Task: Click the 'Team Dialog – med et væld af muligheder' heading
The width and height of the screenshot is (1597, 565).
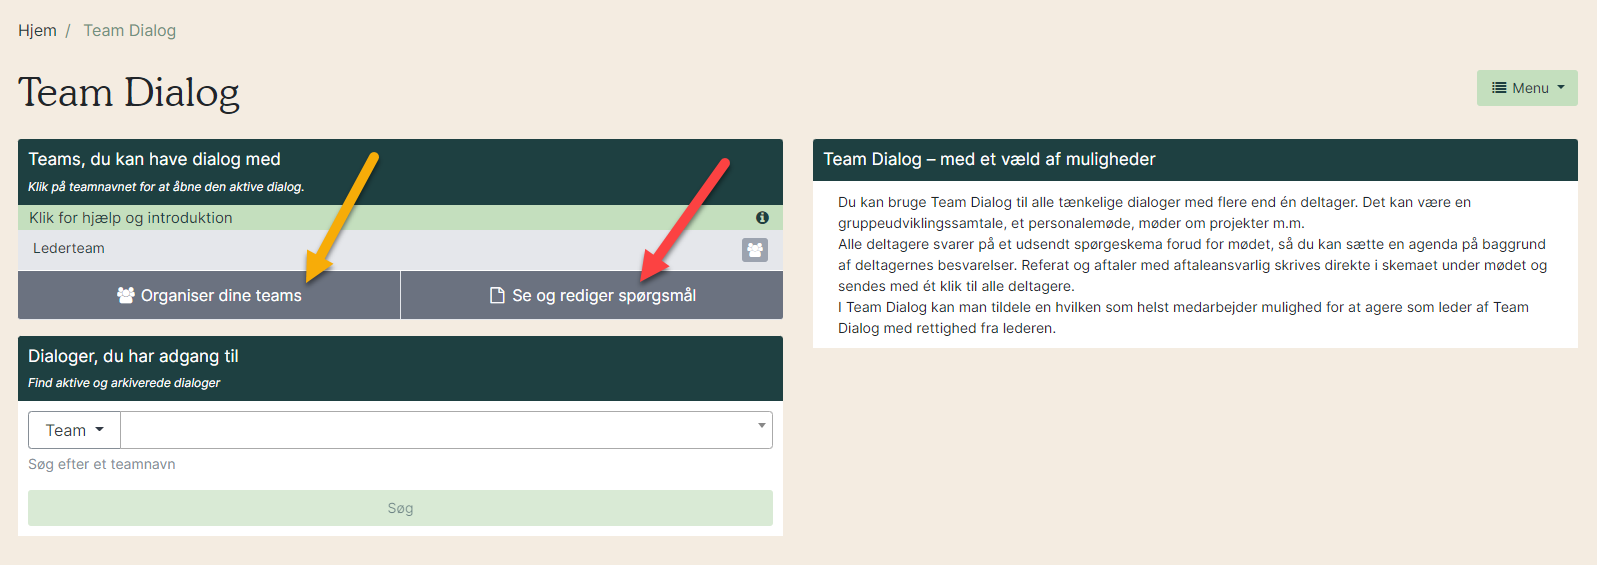Action: click(x=989, y=159)
